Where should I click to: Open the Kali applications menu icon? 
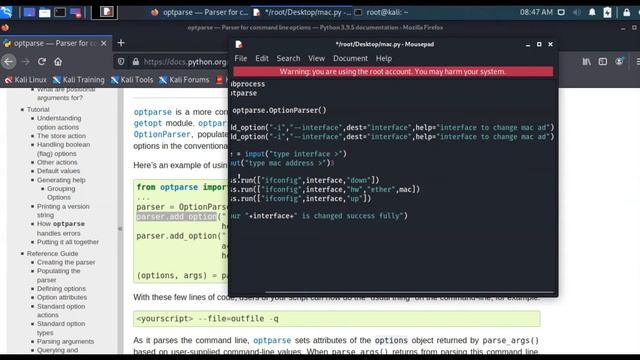[6, 12]
